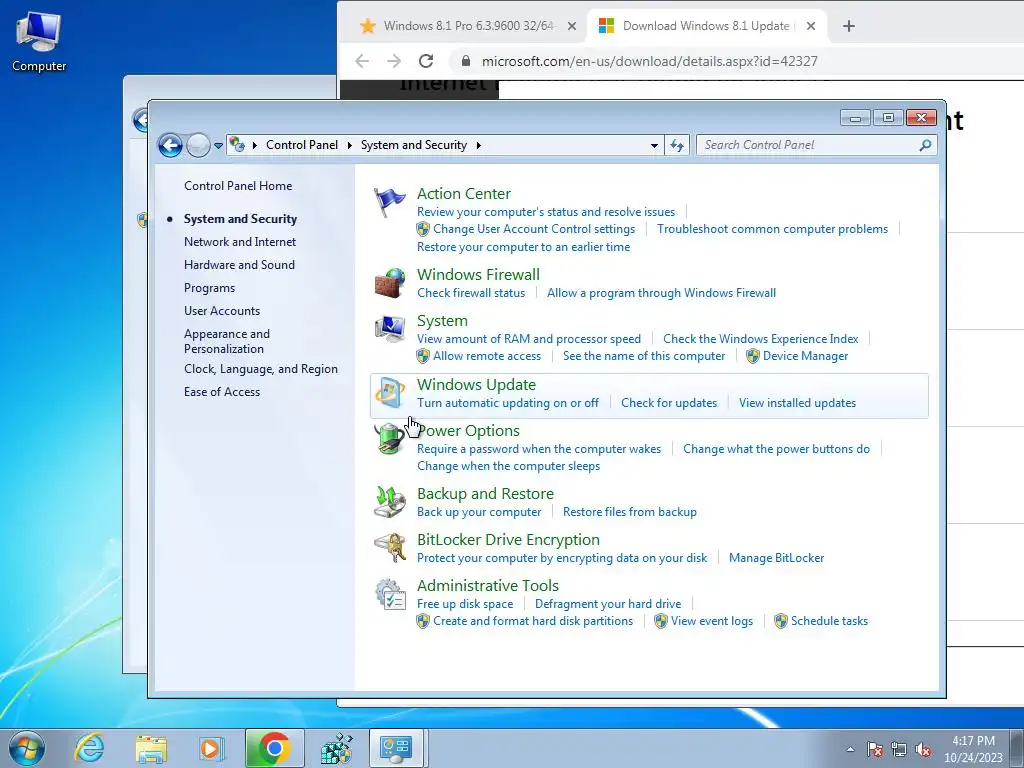The image size is (1024, 768).
Task: Click Change what the power buttons do
Action: pyautogui.click(x=776, y=449)
